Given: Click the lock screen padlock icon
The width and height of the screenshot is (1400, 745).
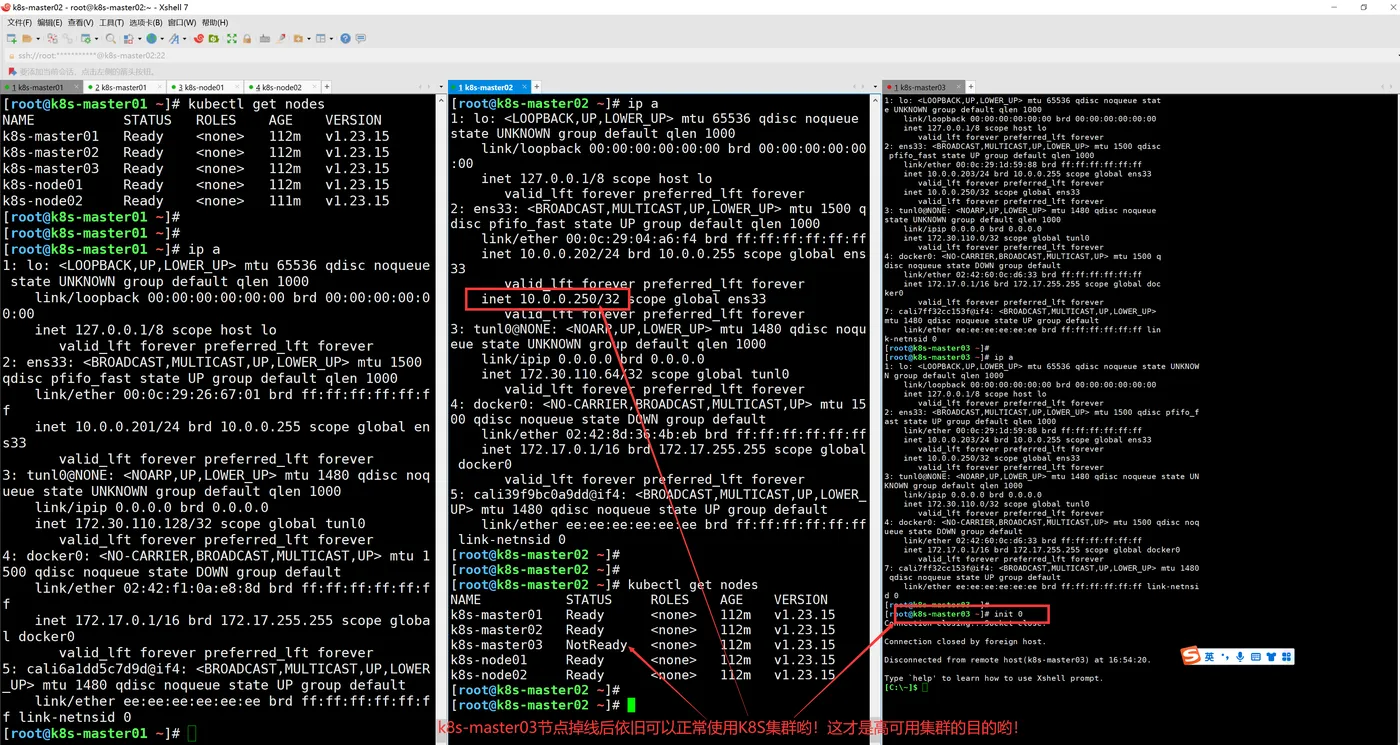Looking at the screenshot, I should (x=246, y=38).
